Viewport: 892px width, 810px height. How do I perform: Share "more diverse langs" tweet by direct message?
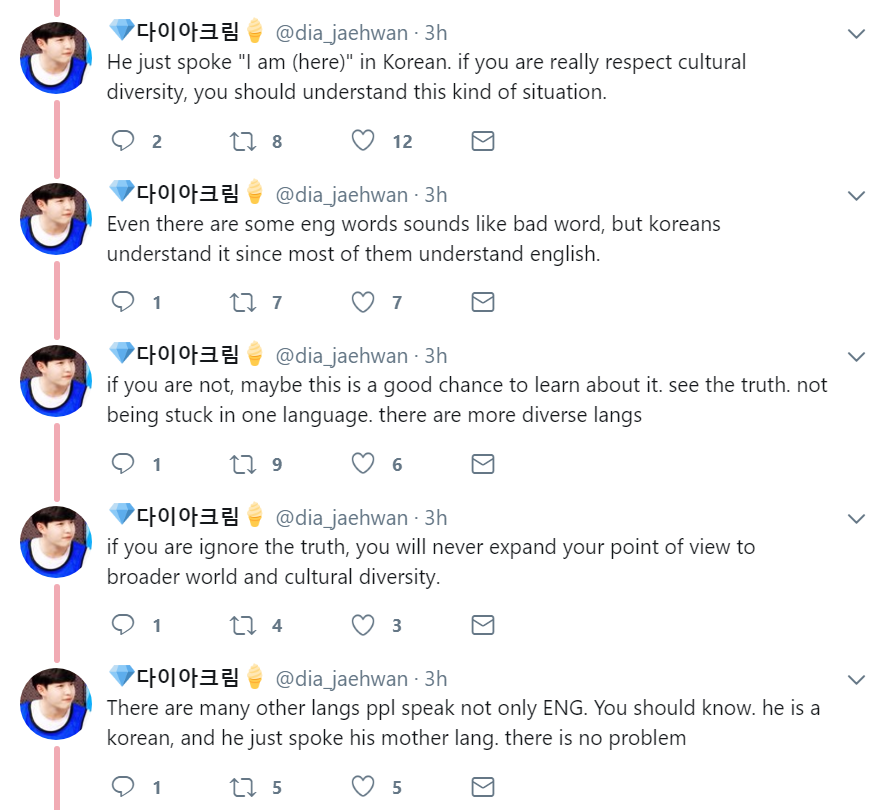pyautogui.click(x=483, y=464)
